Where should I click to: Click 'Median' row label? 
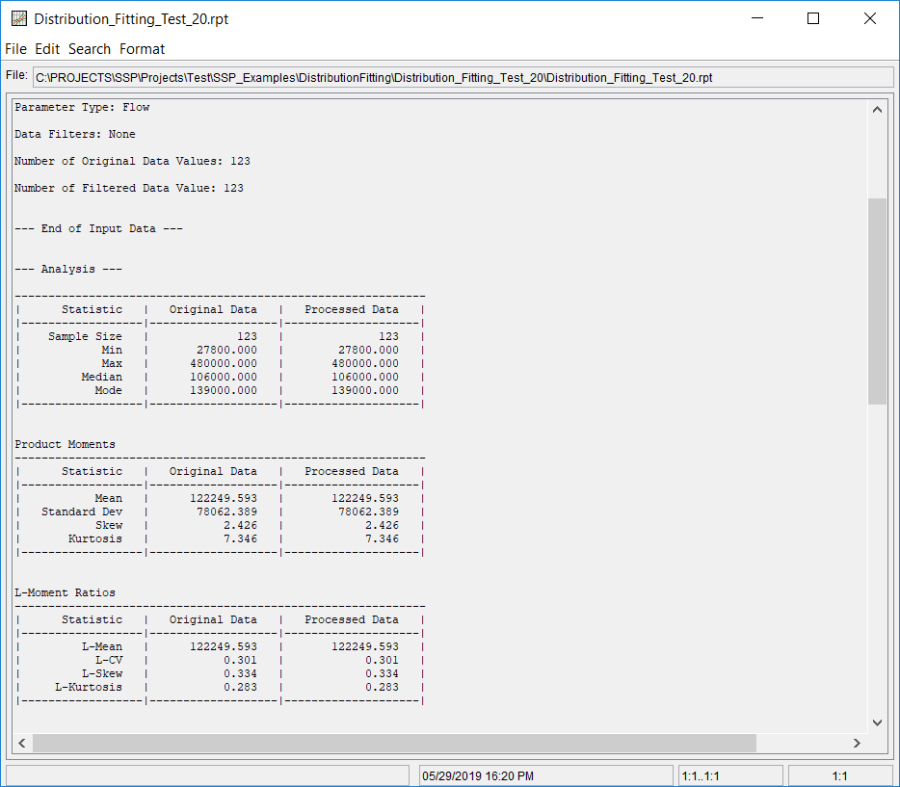[102, 377]
